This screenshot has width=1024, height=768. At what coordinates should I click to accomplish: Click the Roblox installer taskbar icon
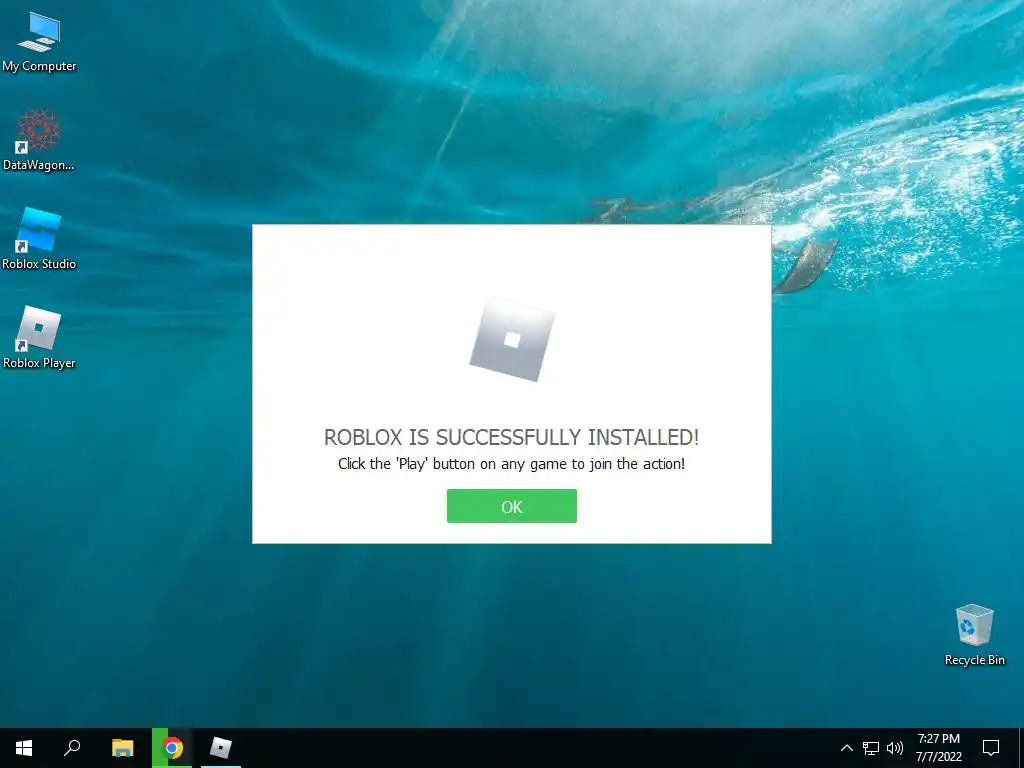click(x=221, y=748)
